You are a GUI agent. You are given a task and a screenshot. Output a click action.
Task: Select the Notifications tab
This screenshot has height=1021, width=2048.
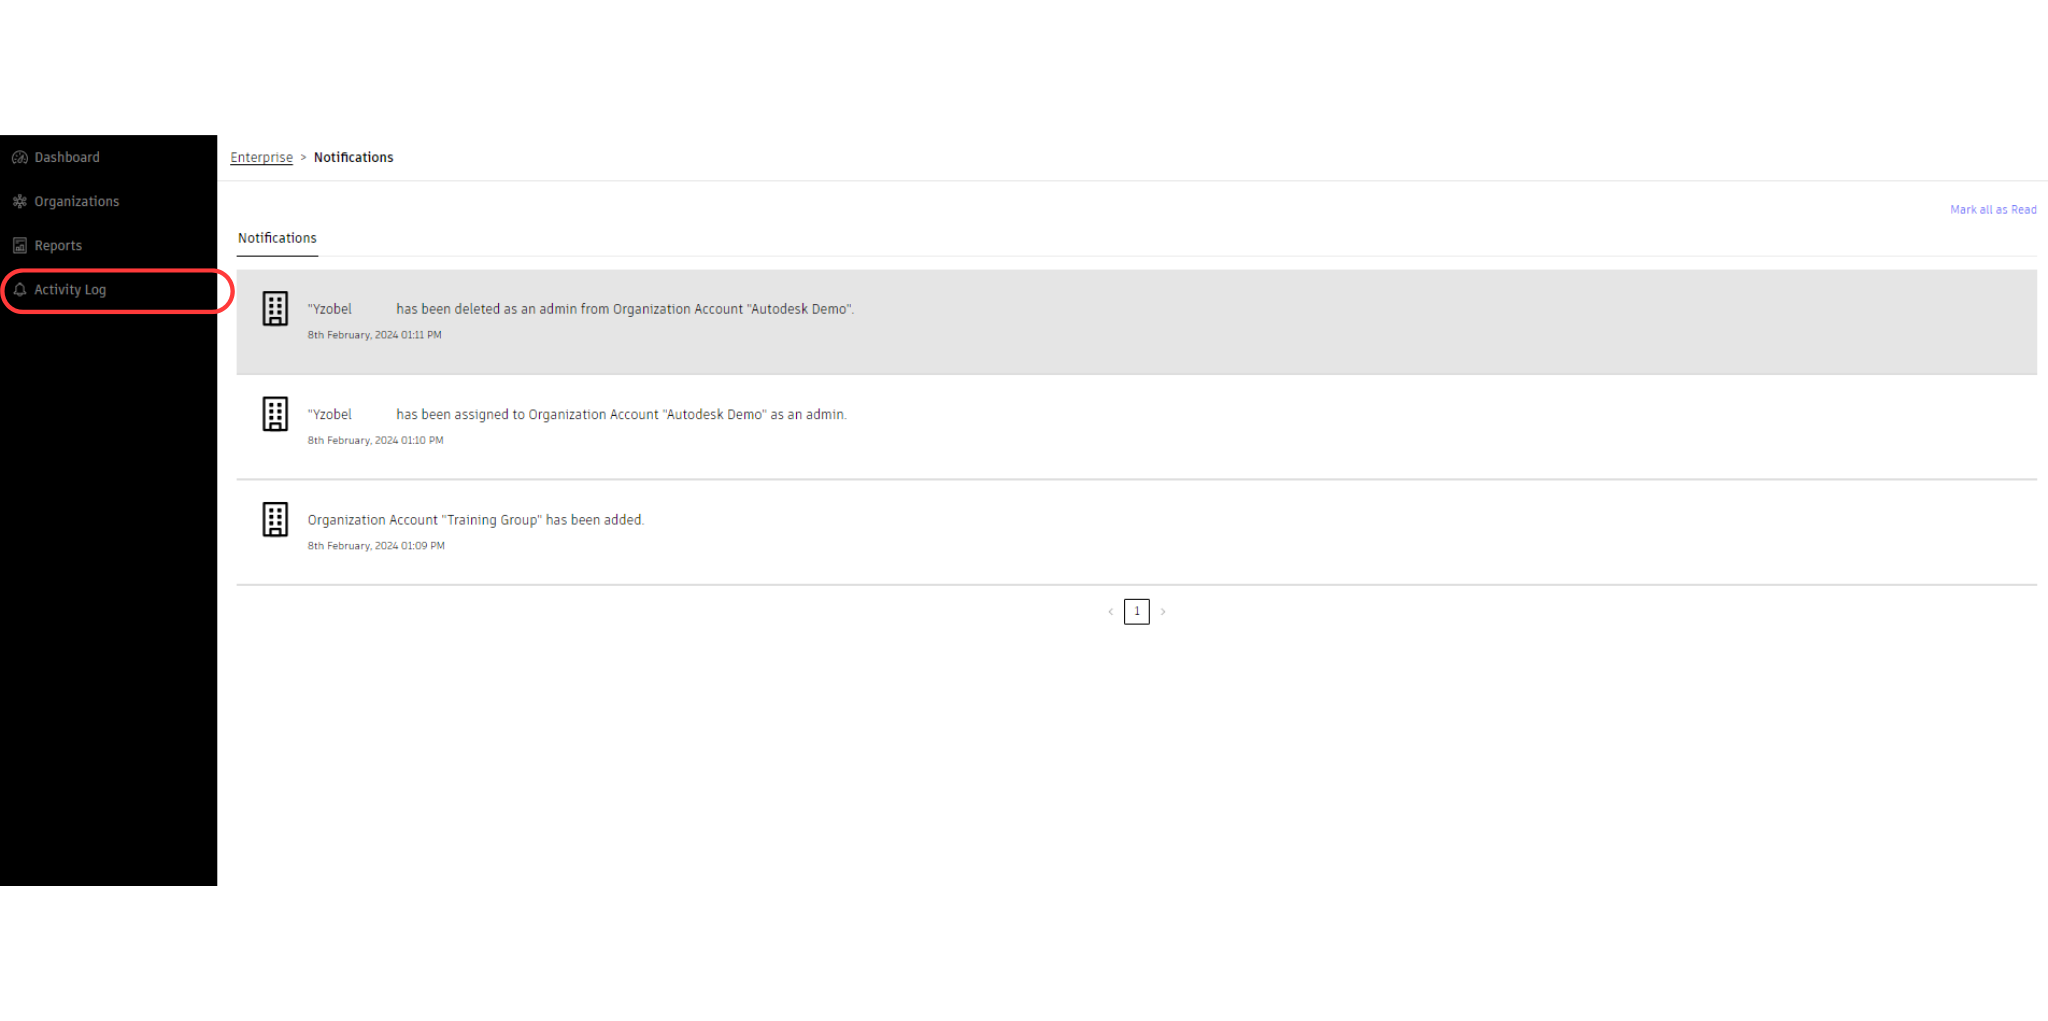277,239
